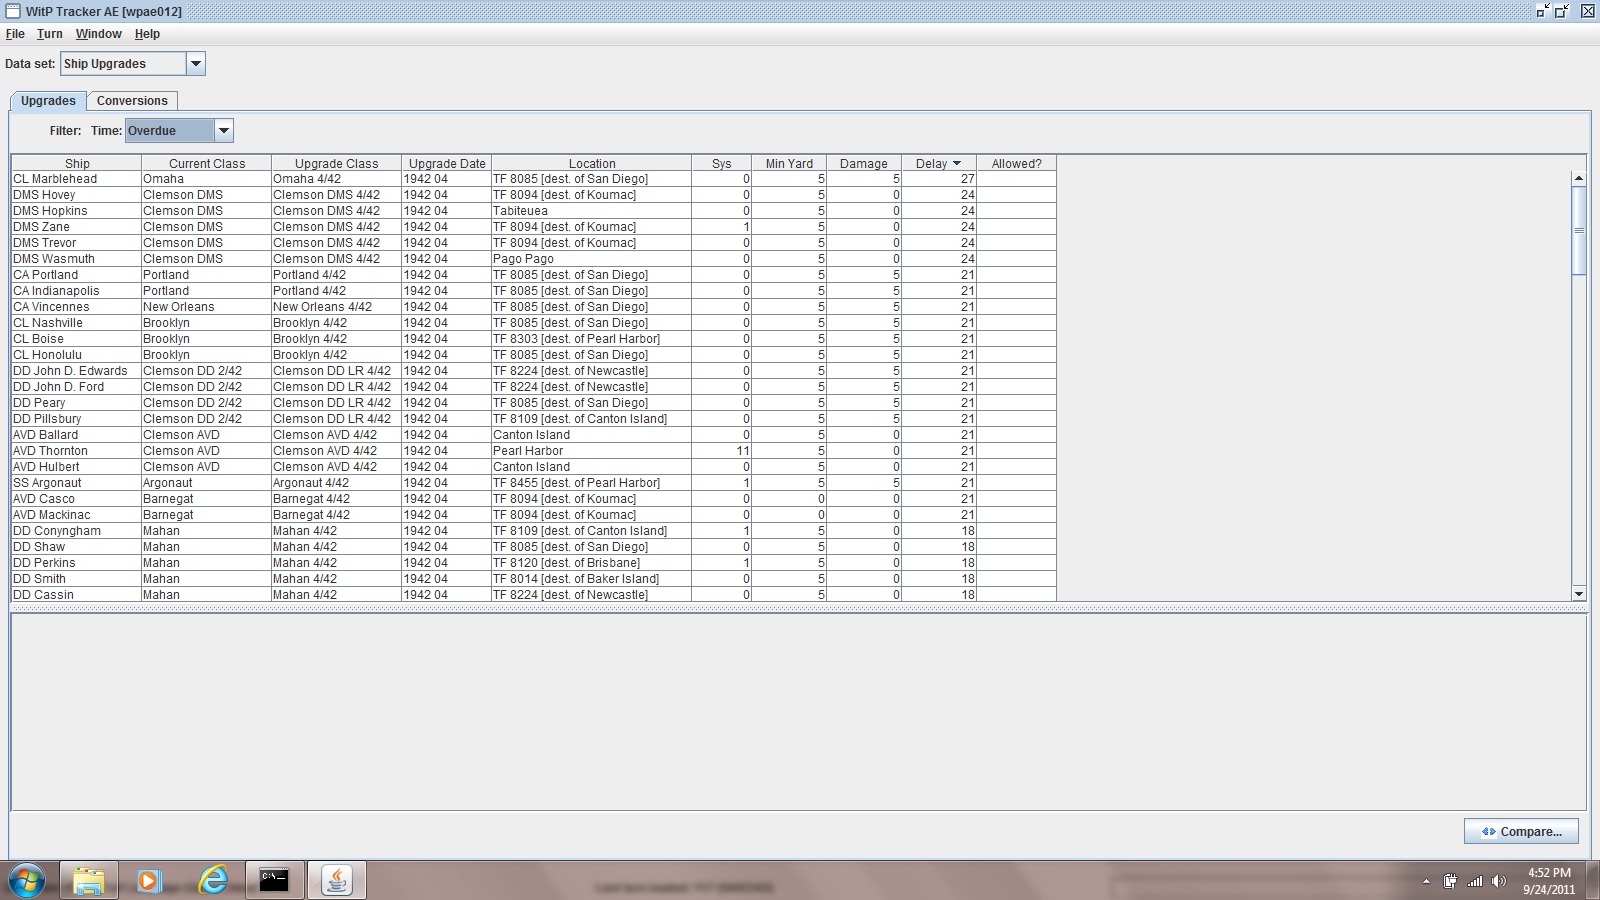Click the WitP Tracker window title icon
The height and width of the screenshot is (900, 1600).
coord(12,11)
